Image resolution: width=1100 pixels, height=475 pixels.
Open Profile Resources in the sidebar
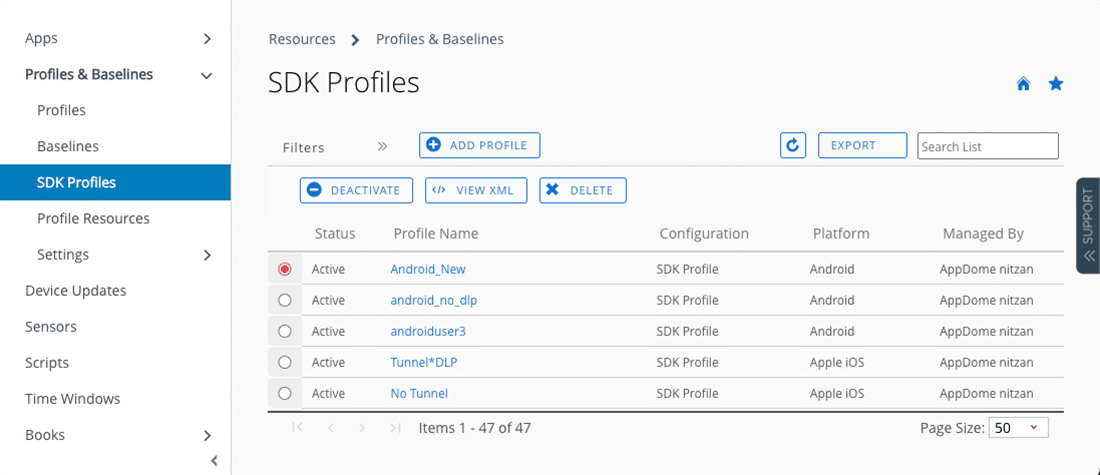(x=93, y=218)
